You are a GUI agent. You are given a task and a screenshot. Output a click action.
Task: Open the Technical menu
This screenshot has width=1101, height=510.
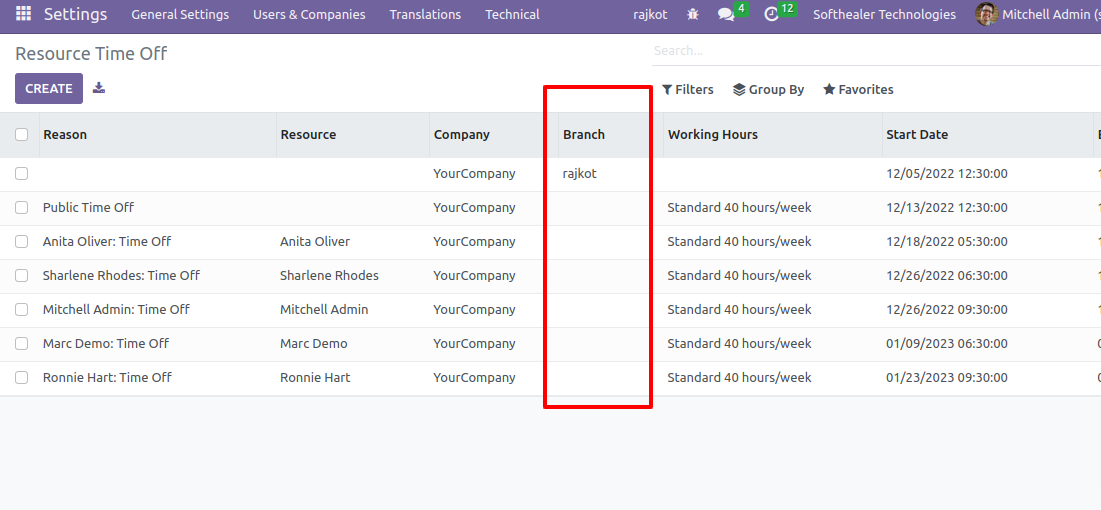click(x=513, y=15)
